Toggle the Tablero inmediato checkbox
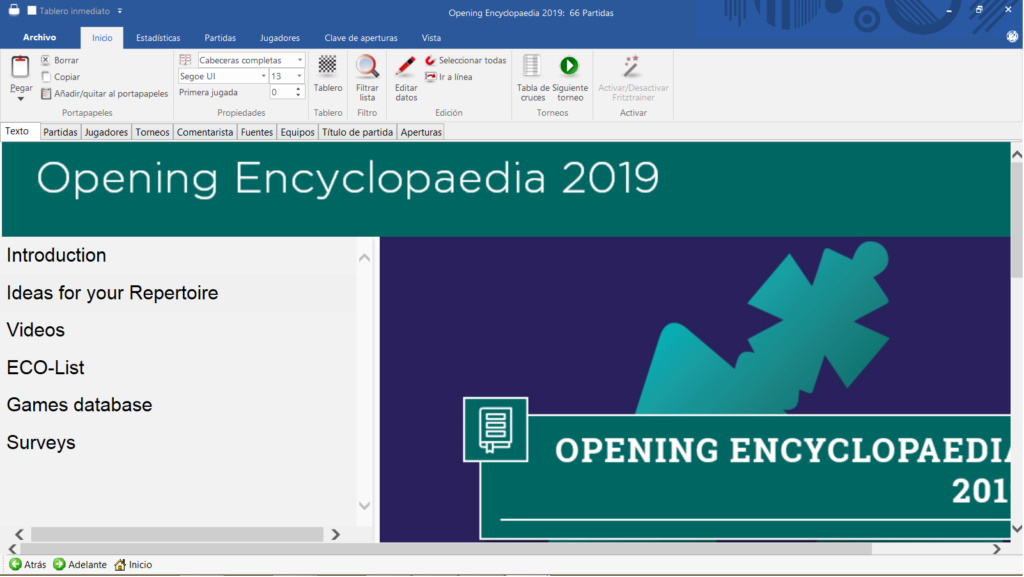 click(x=31, y=10)
